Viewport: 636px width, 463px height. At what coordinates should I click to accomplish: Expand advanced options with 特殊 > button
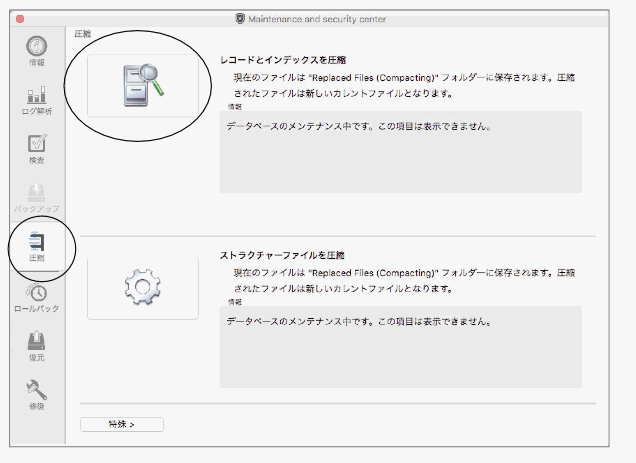point(121,424)
